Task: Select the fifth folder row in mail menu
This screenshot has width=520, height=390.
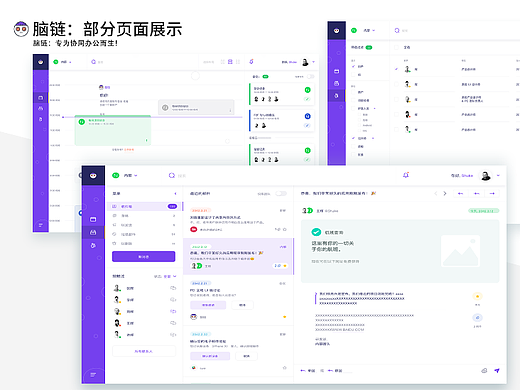Action: coord(145,244)
